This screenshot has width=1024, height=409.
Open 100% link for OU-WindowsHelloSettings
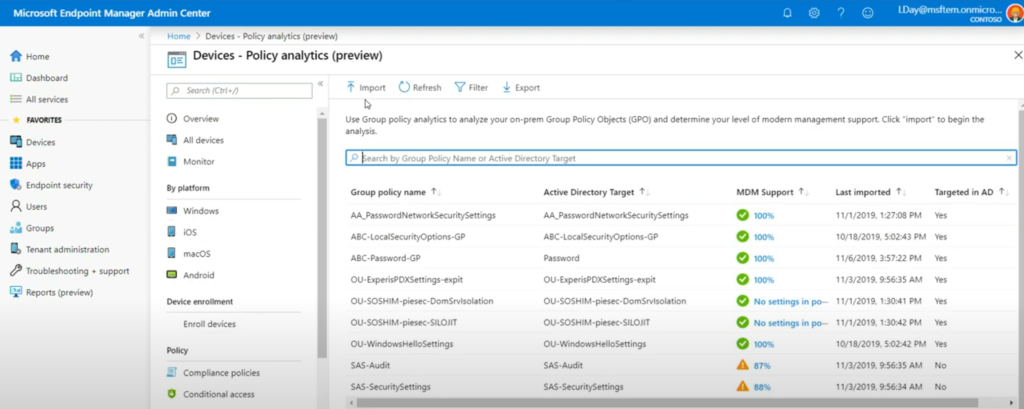pos(763,344)
